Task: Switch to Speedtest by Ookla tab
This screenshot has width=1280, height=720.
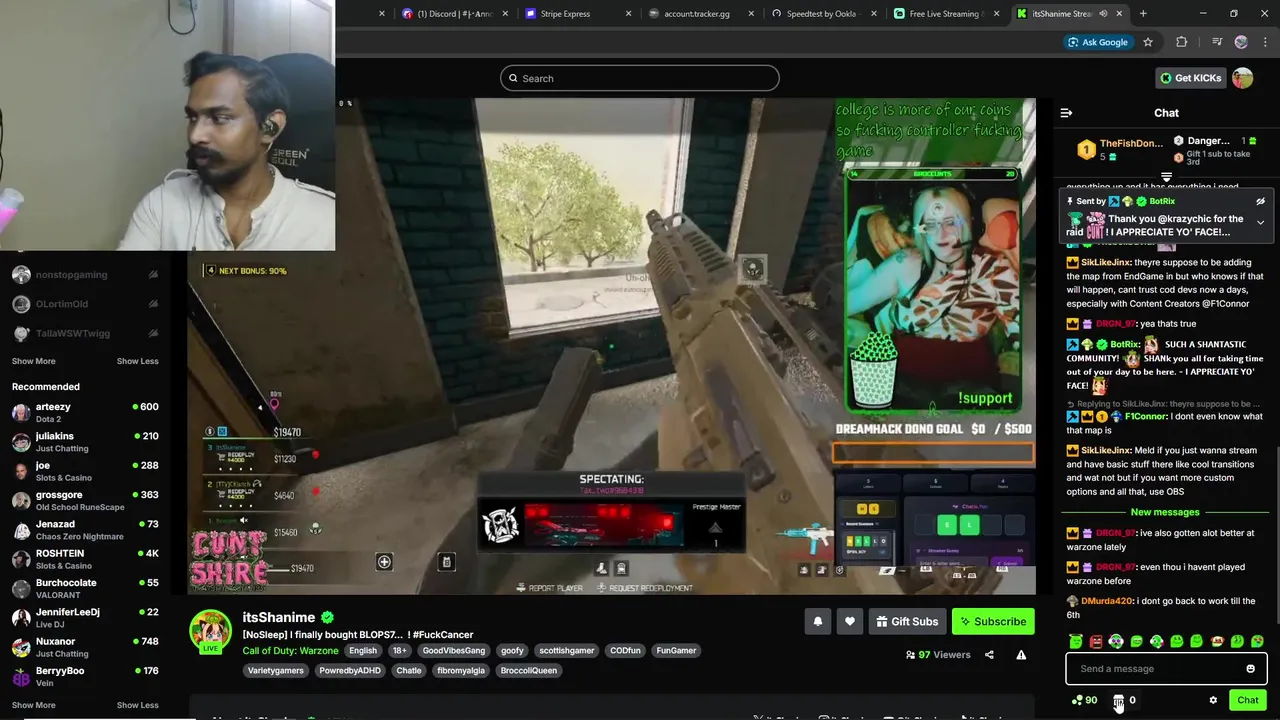Action: (824, 14)
